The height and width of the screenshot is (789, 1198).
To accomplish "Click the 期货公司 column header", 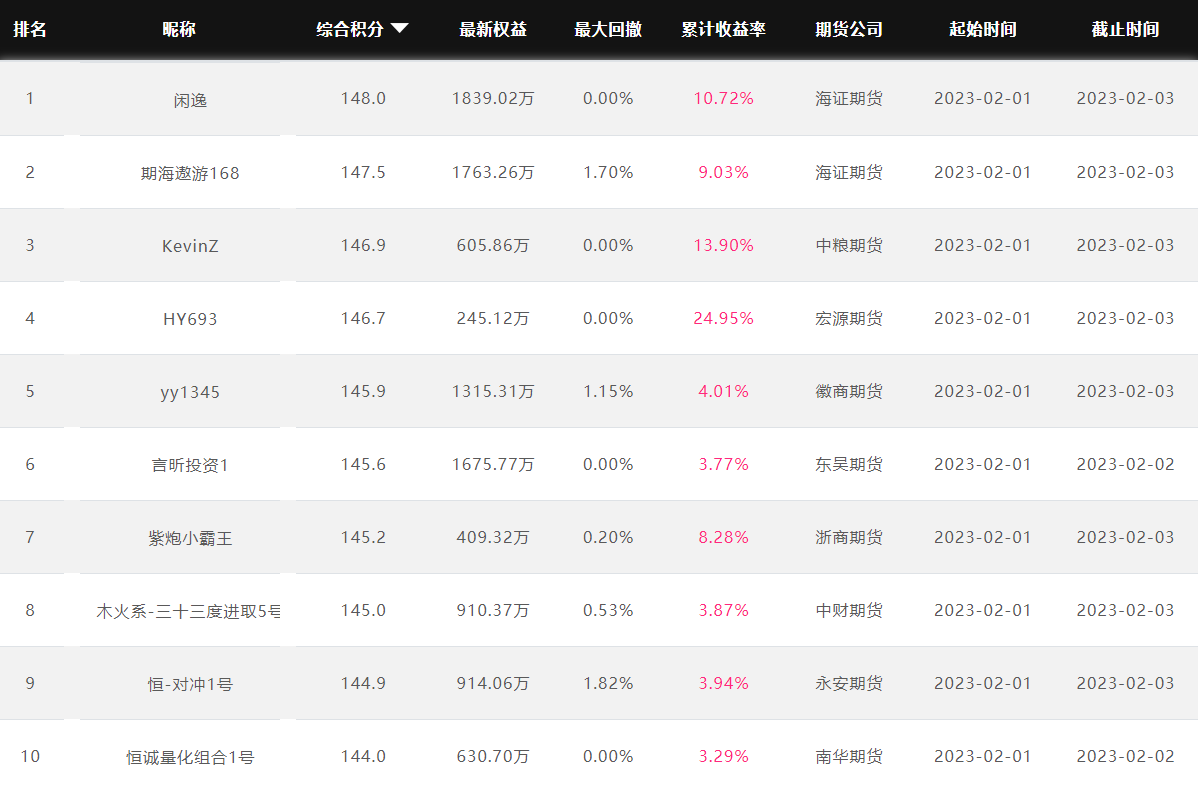I will click(x=849, y=29).
